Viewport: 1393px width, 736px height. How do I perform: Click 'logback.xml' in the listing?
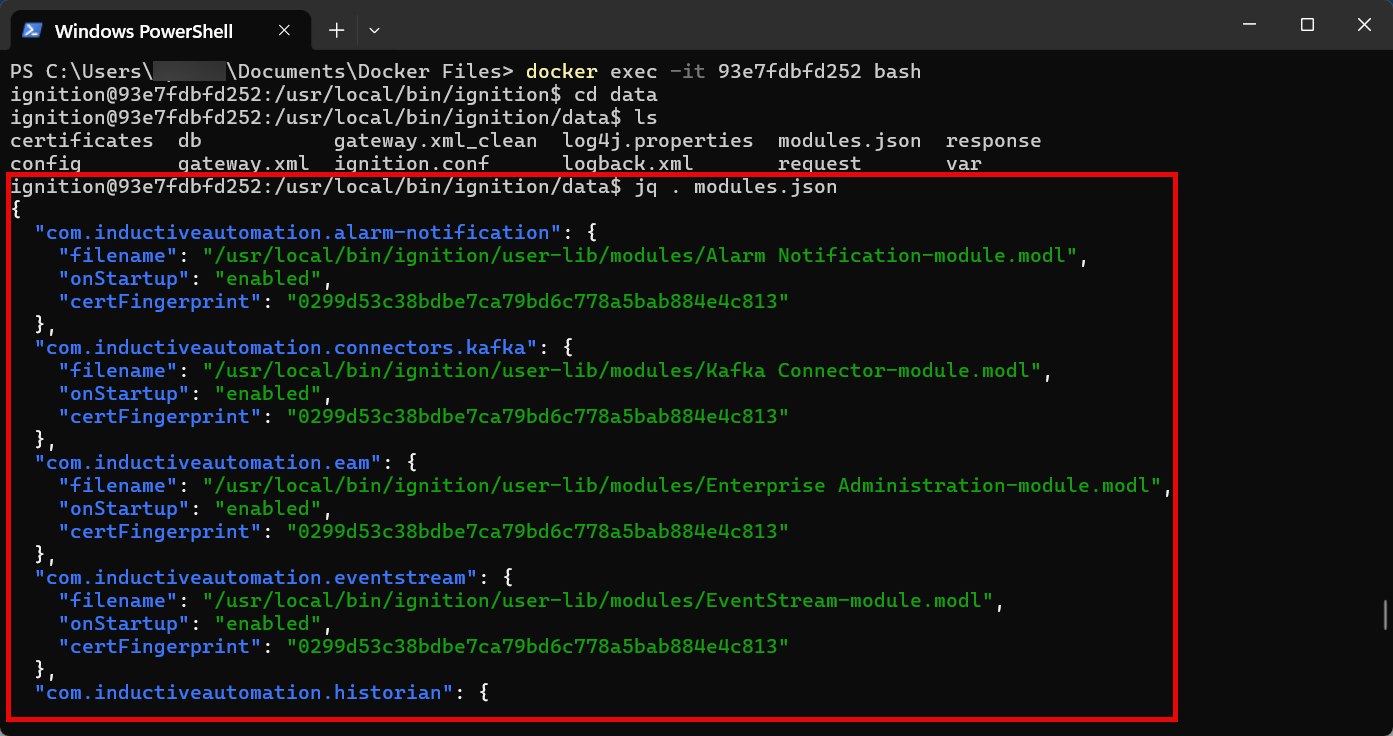[x=628, y=163]
